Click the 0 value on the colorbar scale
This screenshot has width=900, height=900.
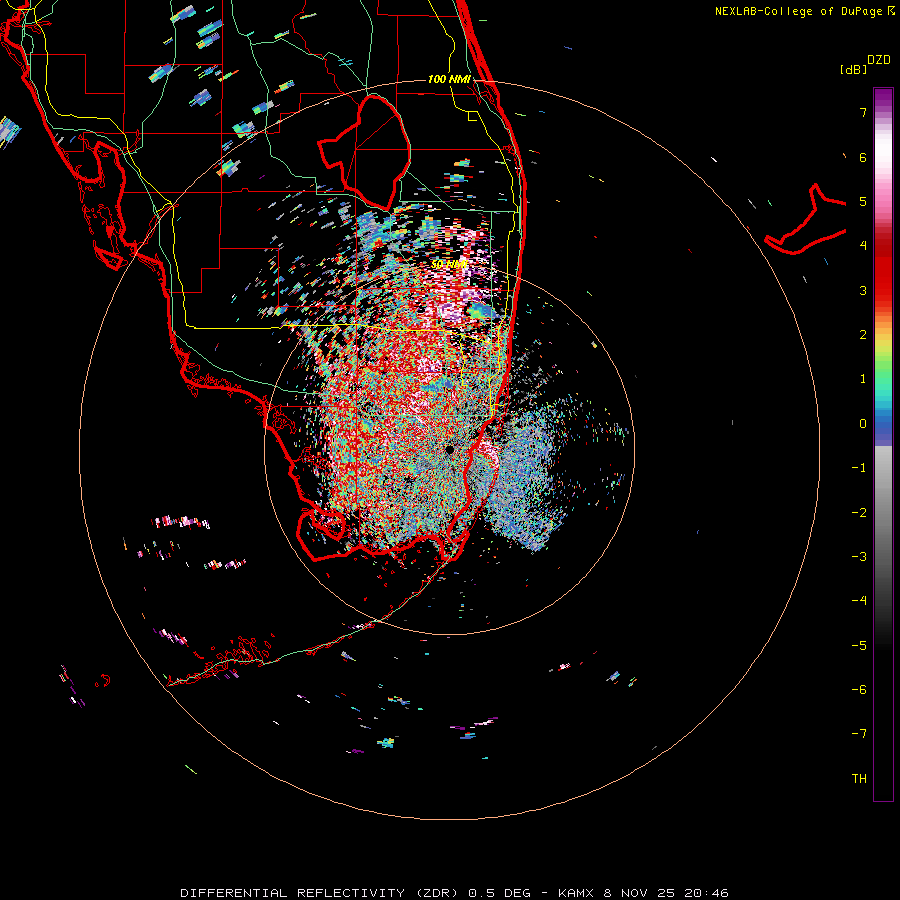tap(863, 424)
